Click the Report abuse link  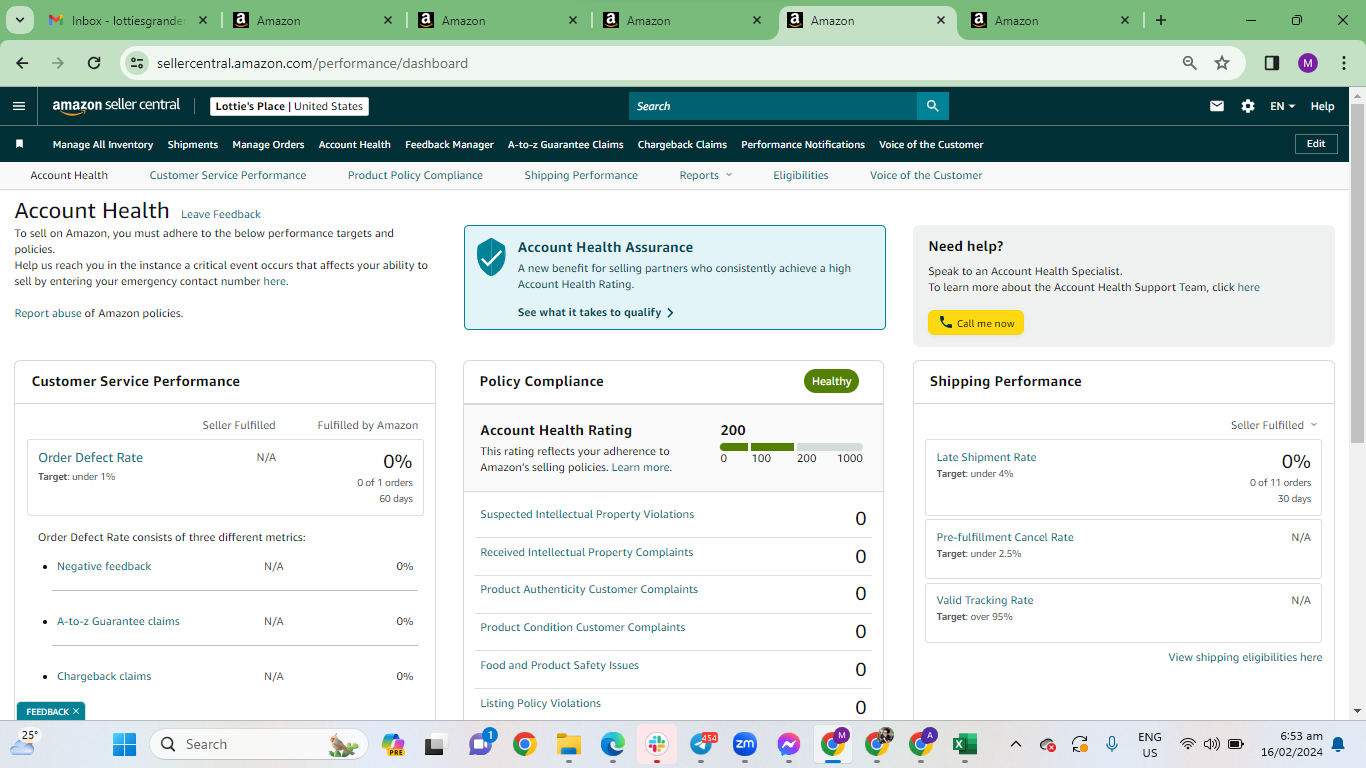click(48, 313)
